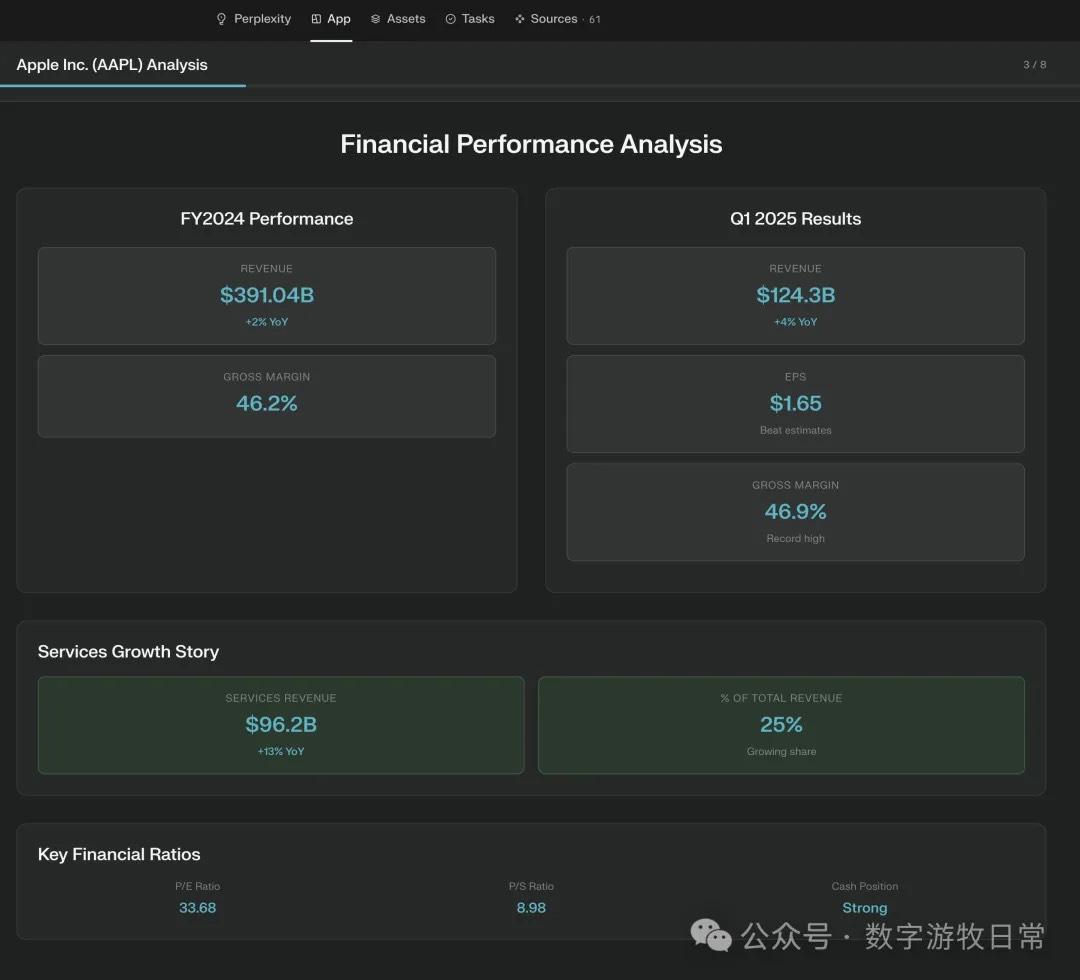
Task: Click the P/E Ratio value 33.68
Action: (197, 908)
